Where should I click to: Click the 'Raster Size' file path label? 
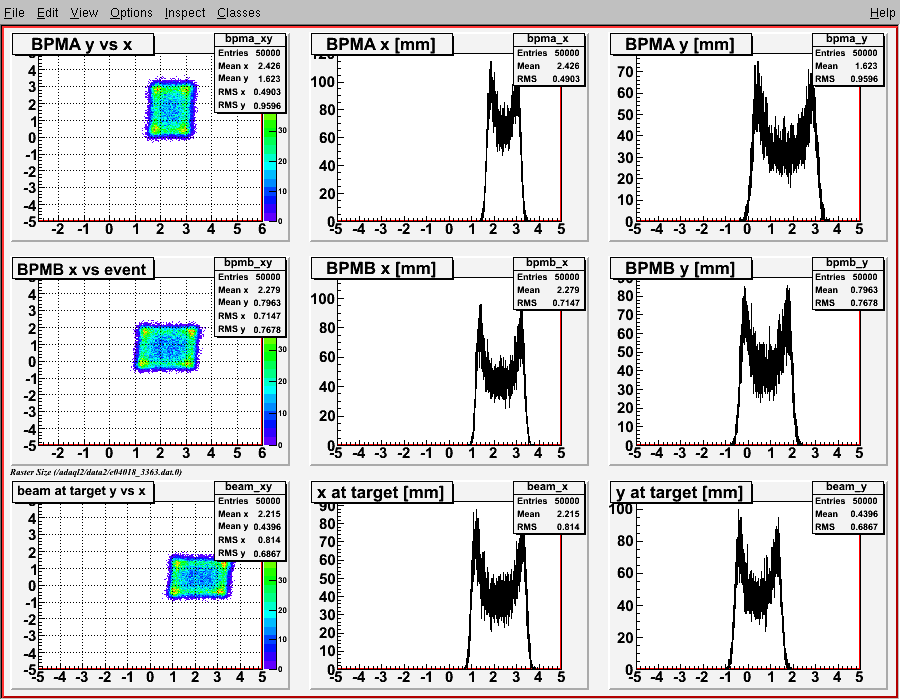pos(96,472)
